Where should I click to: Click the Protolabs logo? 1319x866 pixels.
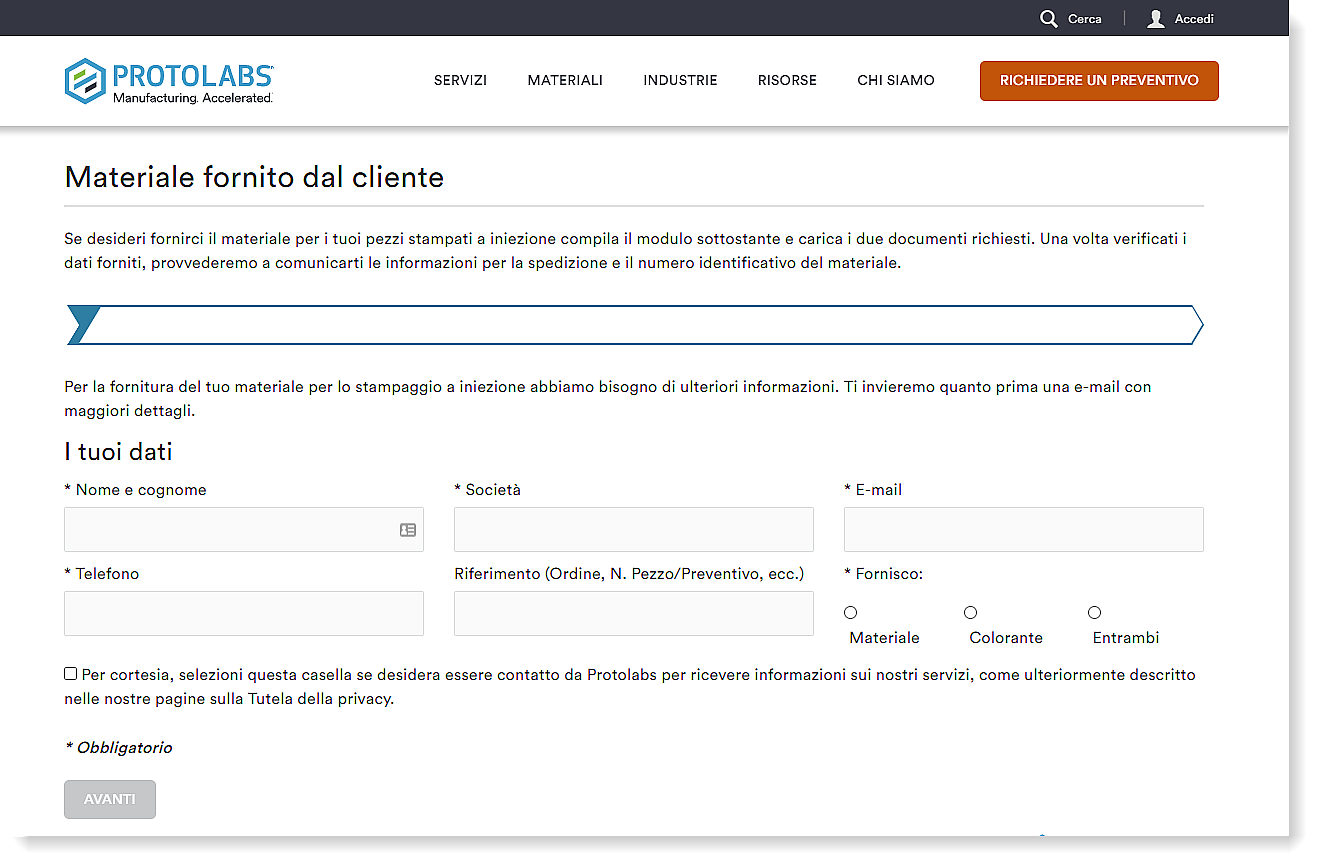pos(169,81)
